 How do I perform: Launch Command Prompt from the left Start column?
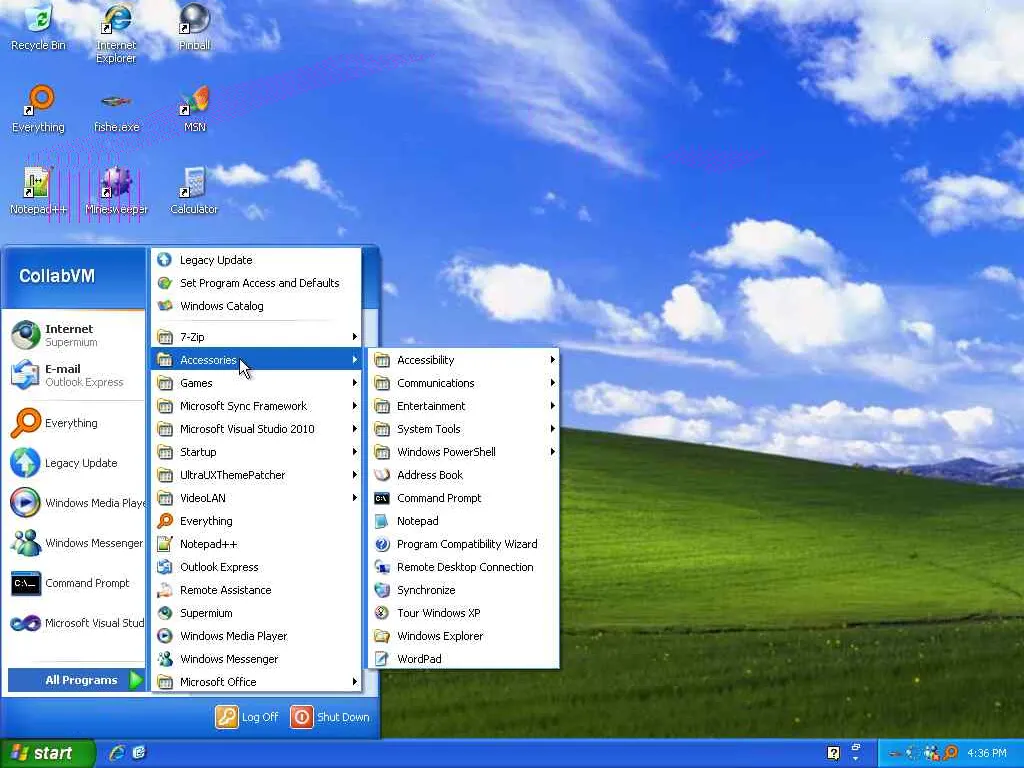pos(76,583)
